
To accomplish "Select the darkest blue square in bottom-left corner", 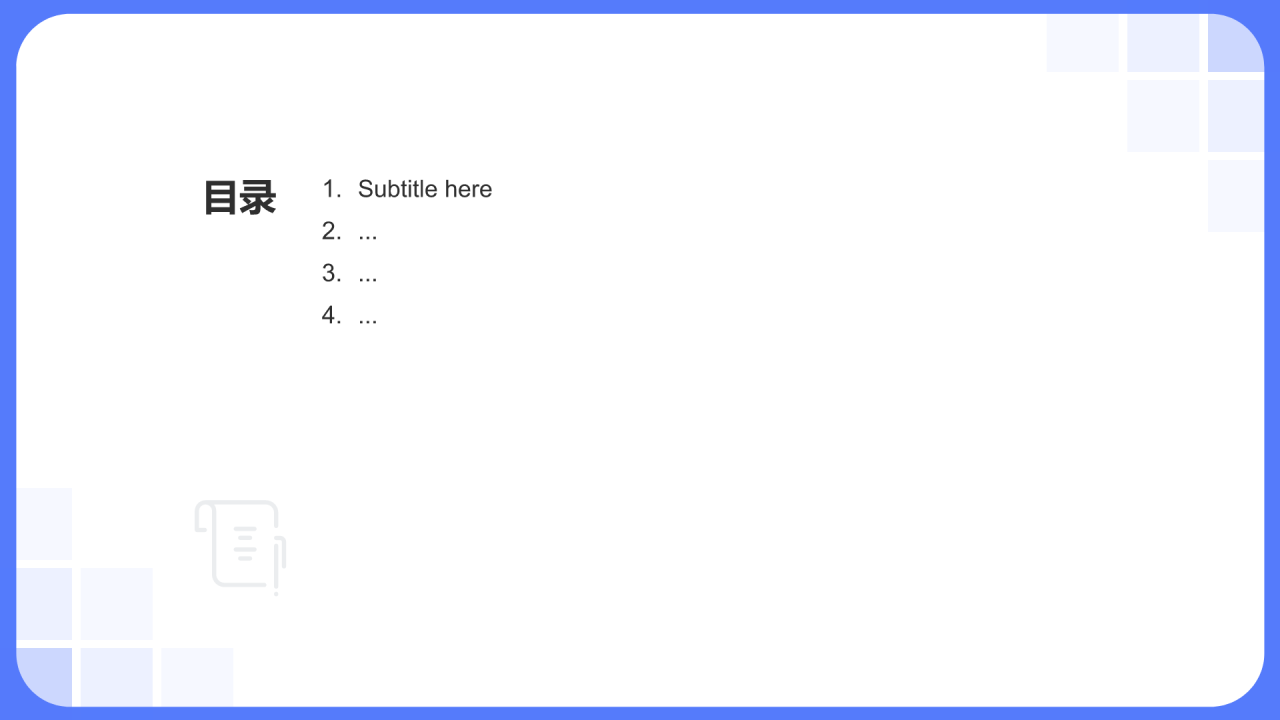I will (x=44, y=677).
